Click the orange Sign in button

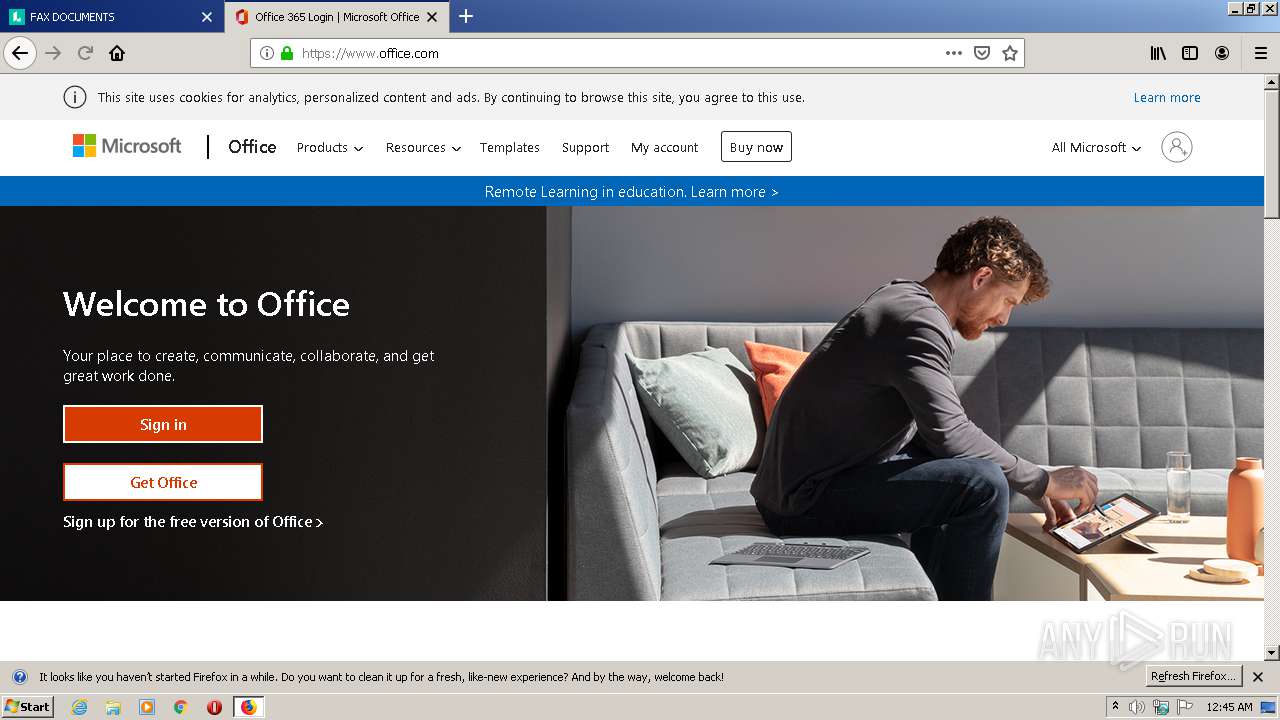pos(163,424)
